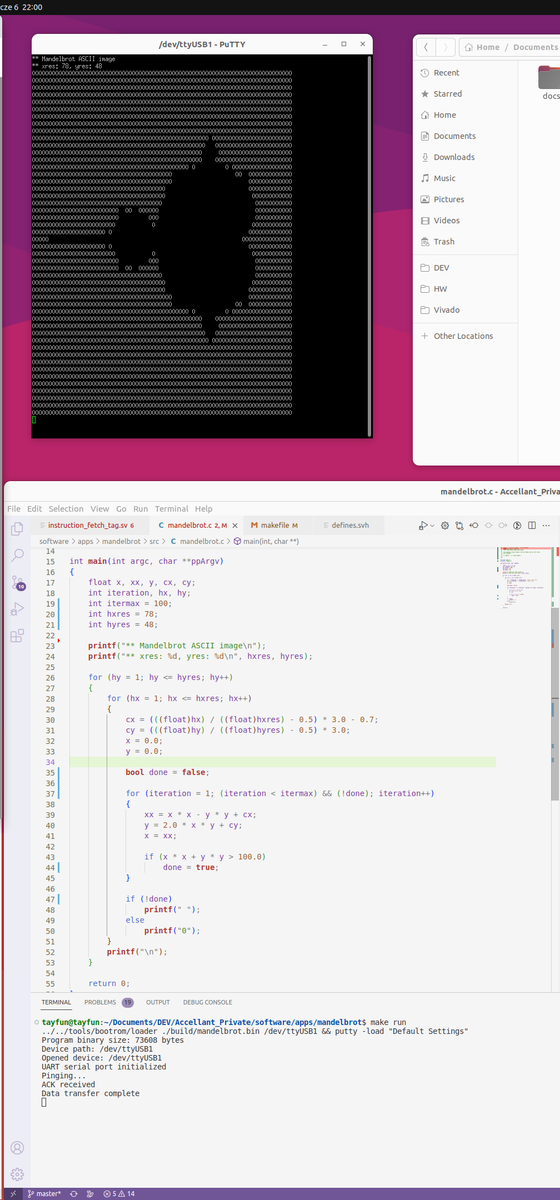
Task: Open the File menu in VS Code
Action: point(14,509)
